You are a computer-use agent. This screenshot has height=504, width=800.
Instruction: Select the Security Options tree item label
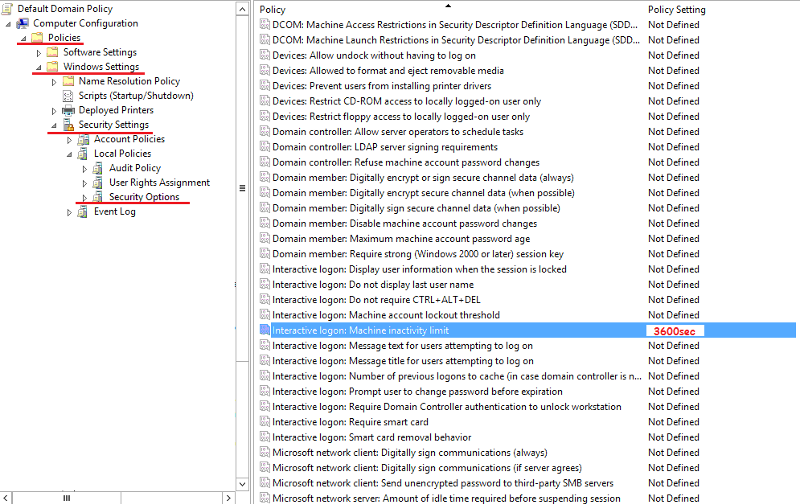coord(144,197)
